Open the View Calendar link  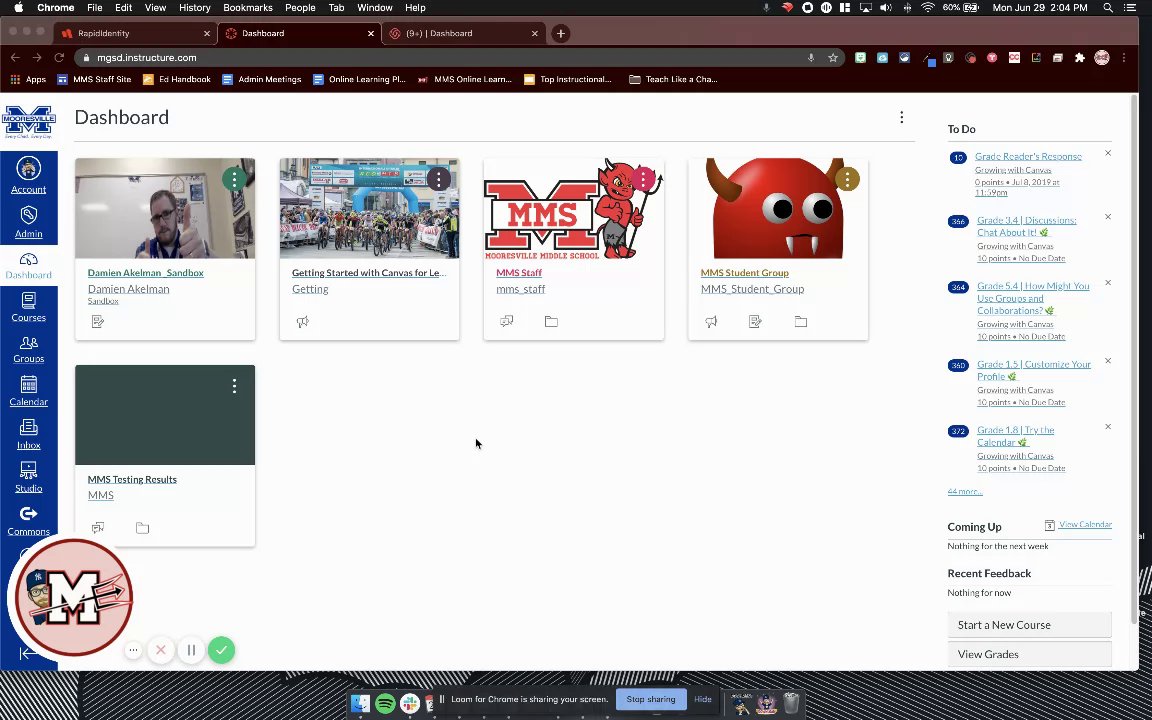tap(1084, 525)
